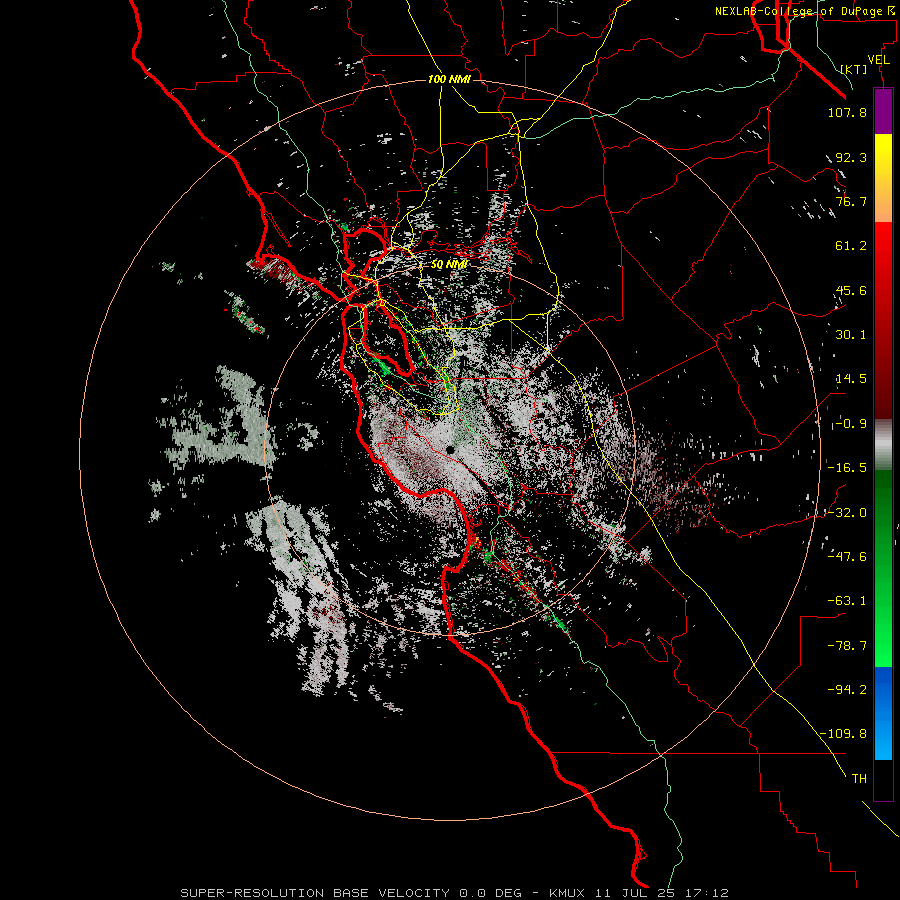Screen dimensions: 900x900
Task: Click the KMUX station identifier in caption
Action: click(x=568, y=893)
